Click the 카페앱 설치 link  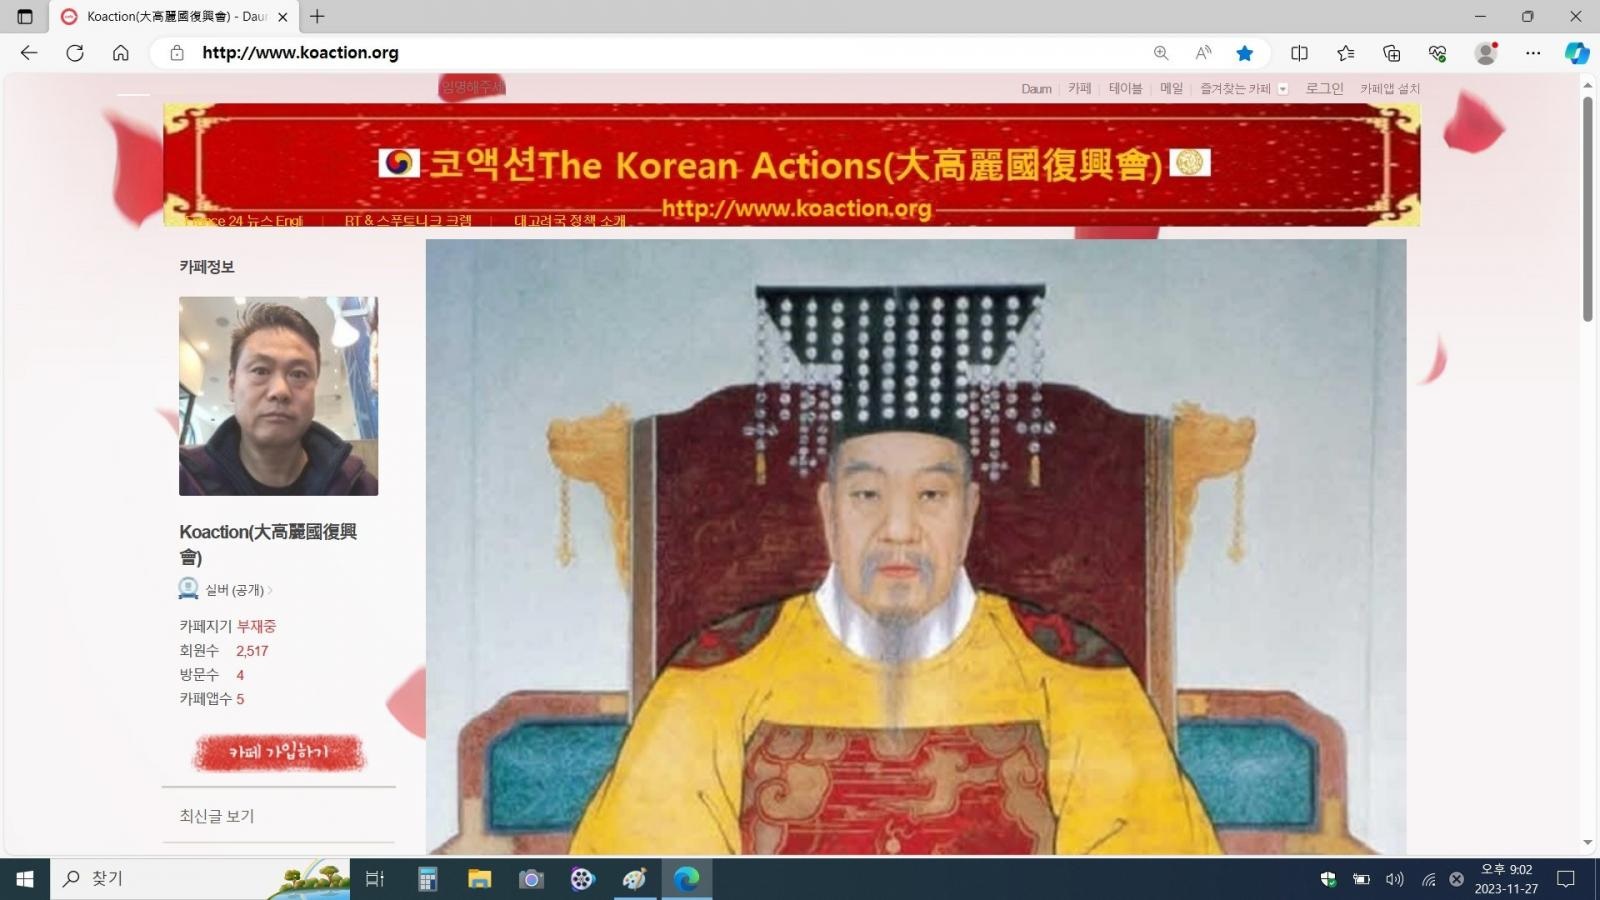point(1390,88)
